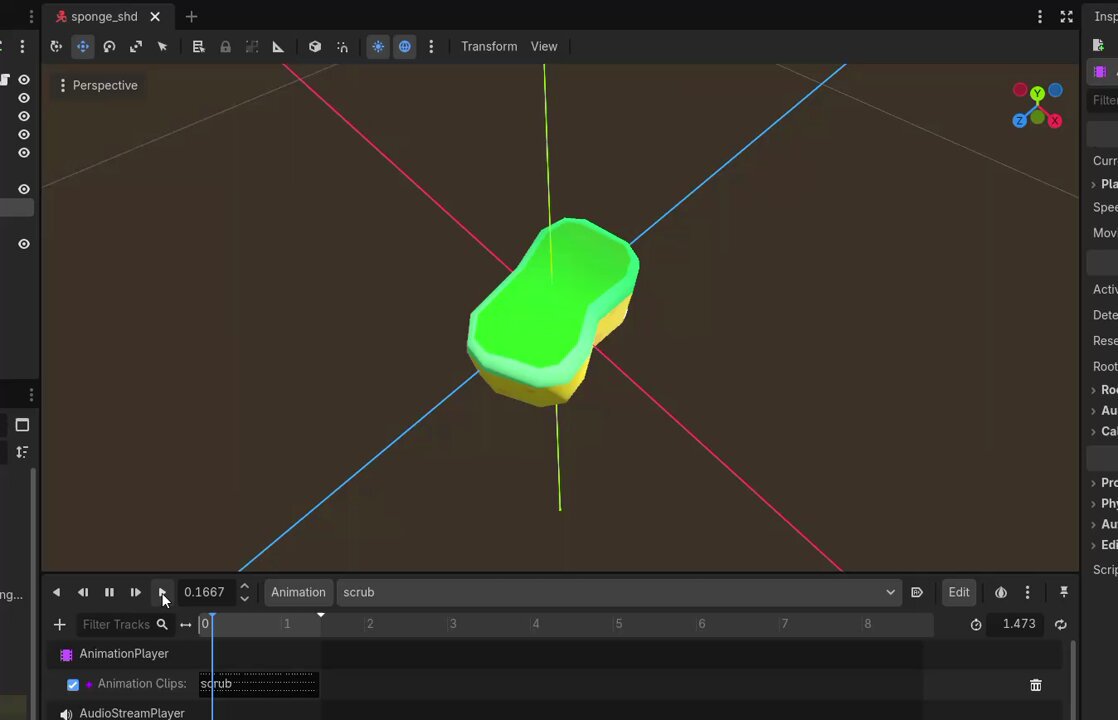Pin the AnimationPlayer panel

pos(1063,592)
